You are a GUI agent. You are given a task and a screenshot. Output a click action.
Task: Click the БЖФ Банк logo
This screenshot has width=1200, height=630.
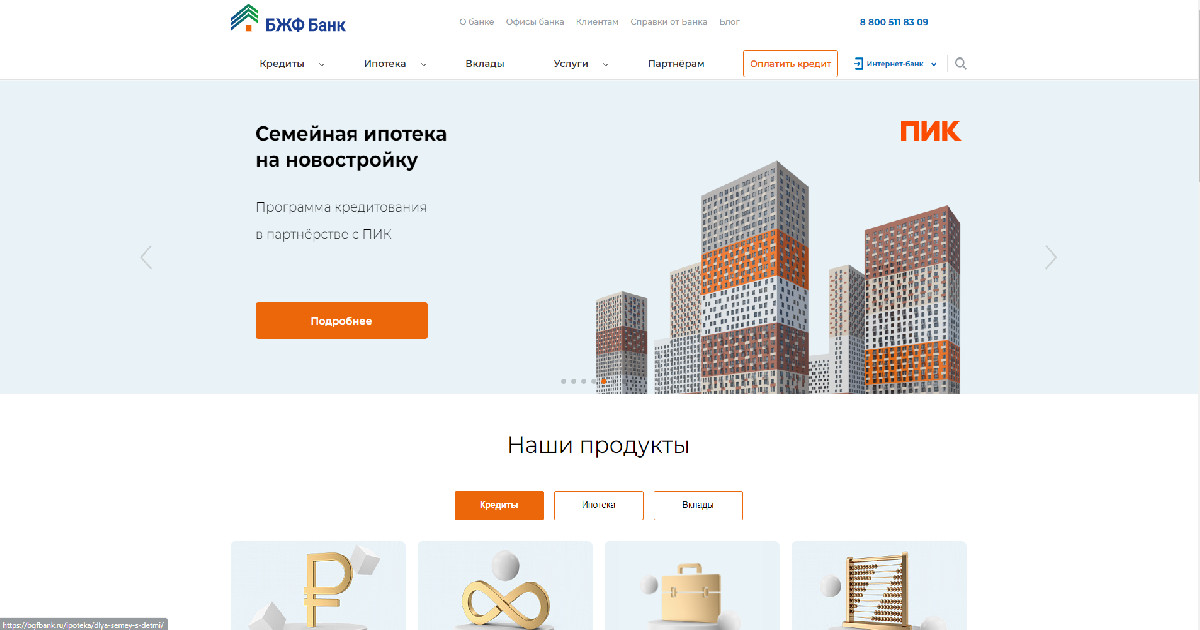[x=288, y=20]
